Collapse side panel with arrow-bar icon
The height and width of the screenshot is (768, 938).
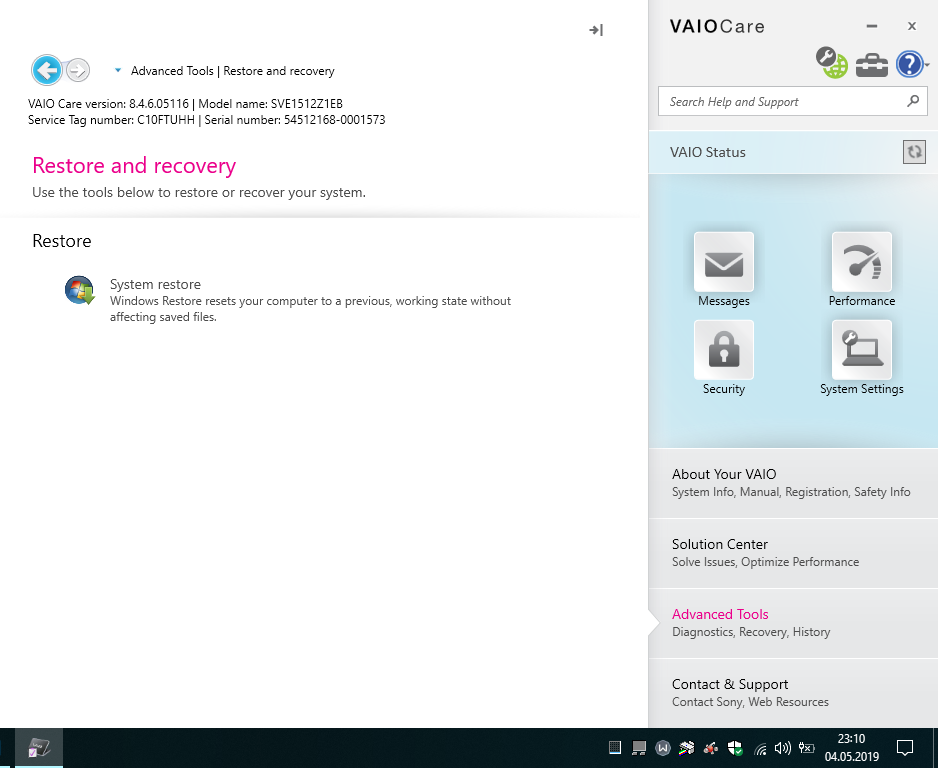(596, 30)
